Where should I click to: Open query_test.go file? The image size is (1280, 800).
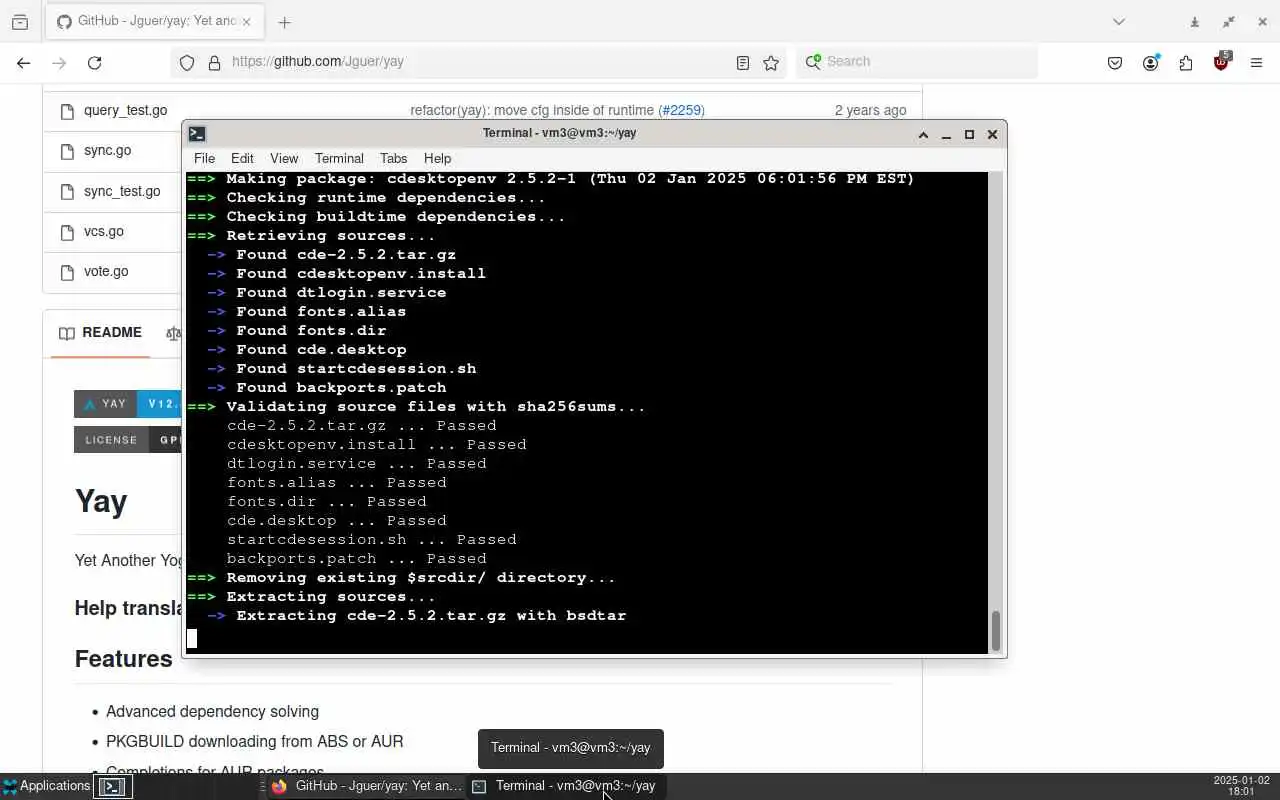[125, 110]
